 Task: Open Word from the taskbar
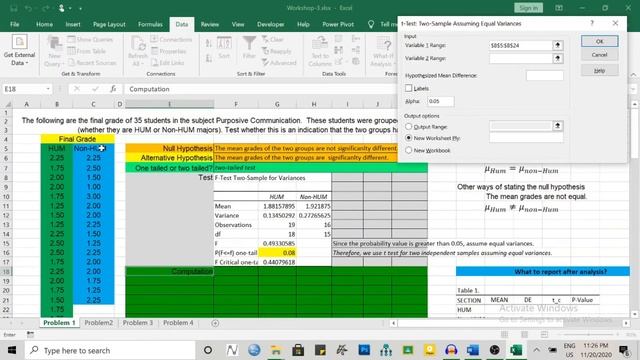473,350
